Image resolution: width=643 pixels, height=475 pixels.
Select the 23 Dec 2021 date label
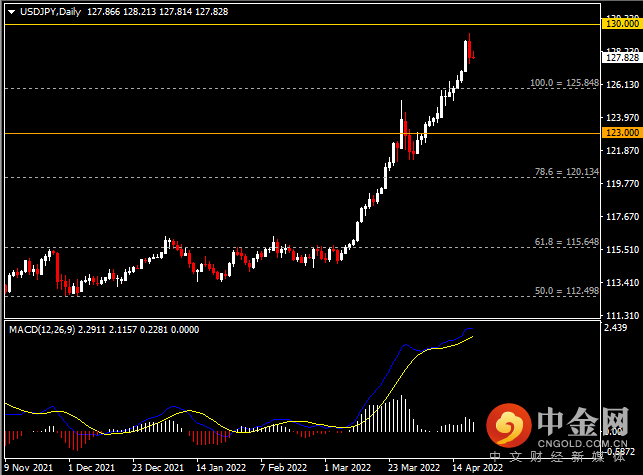pyautogui.click(x=158, y=468)
